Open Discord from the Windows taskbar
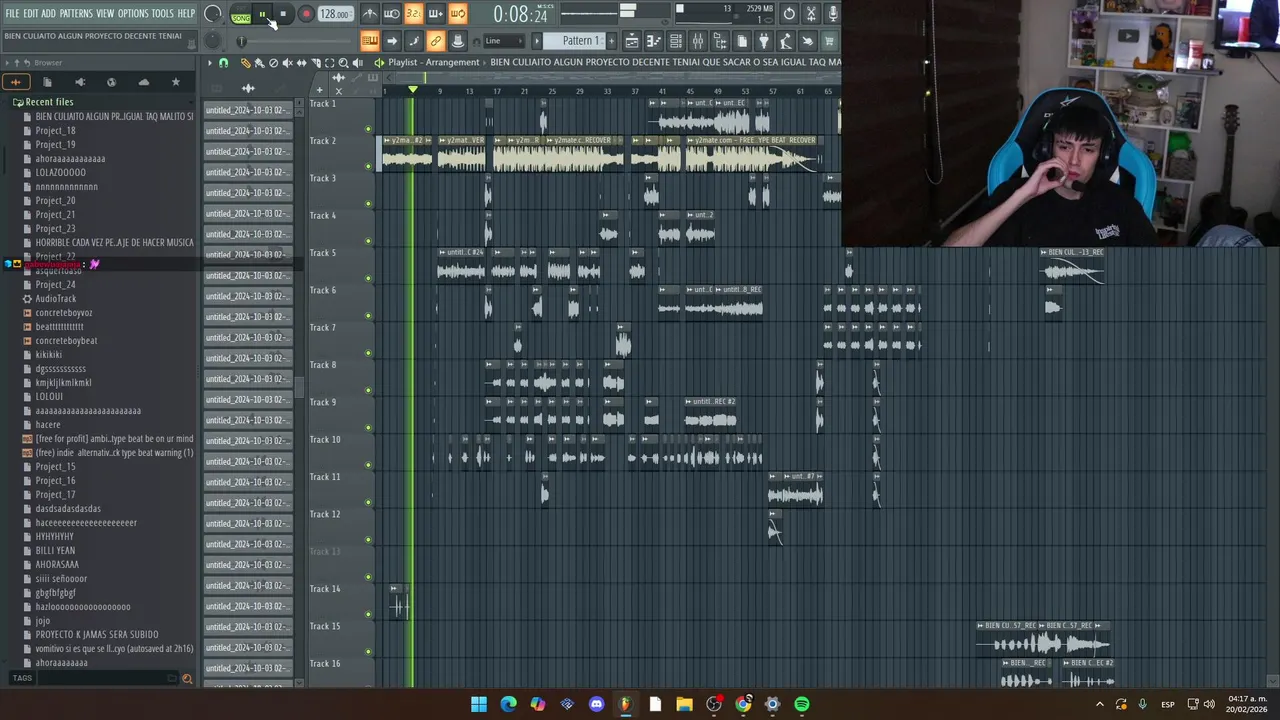 596,704
